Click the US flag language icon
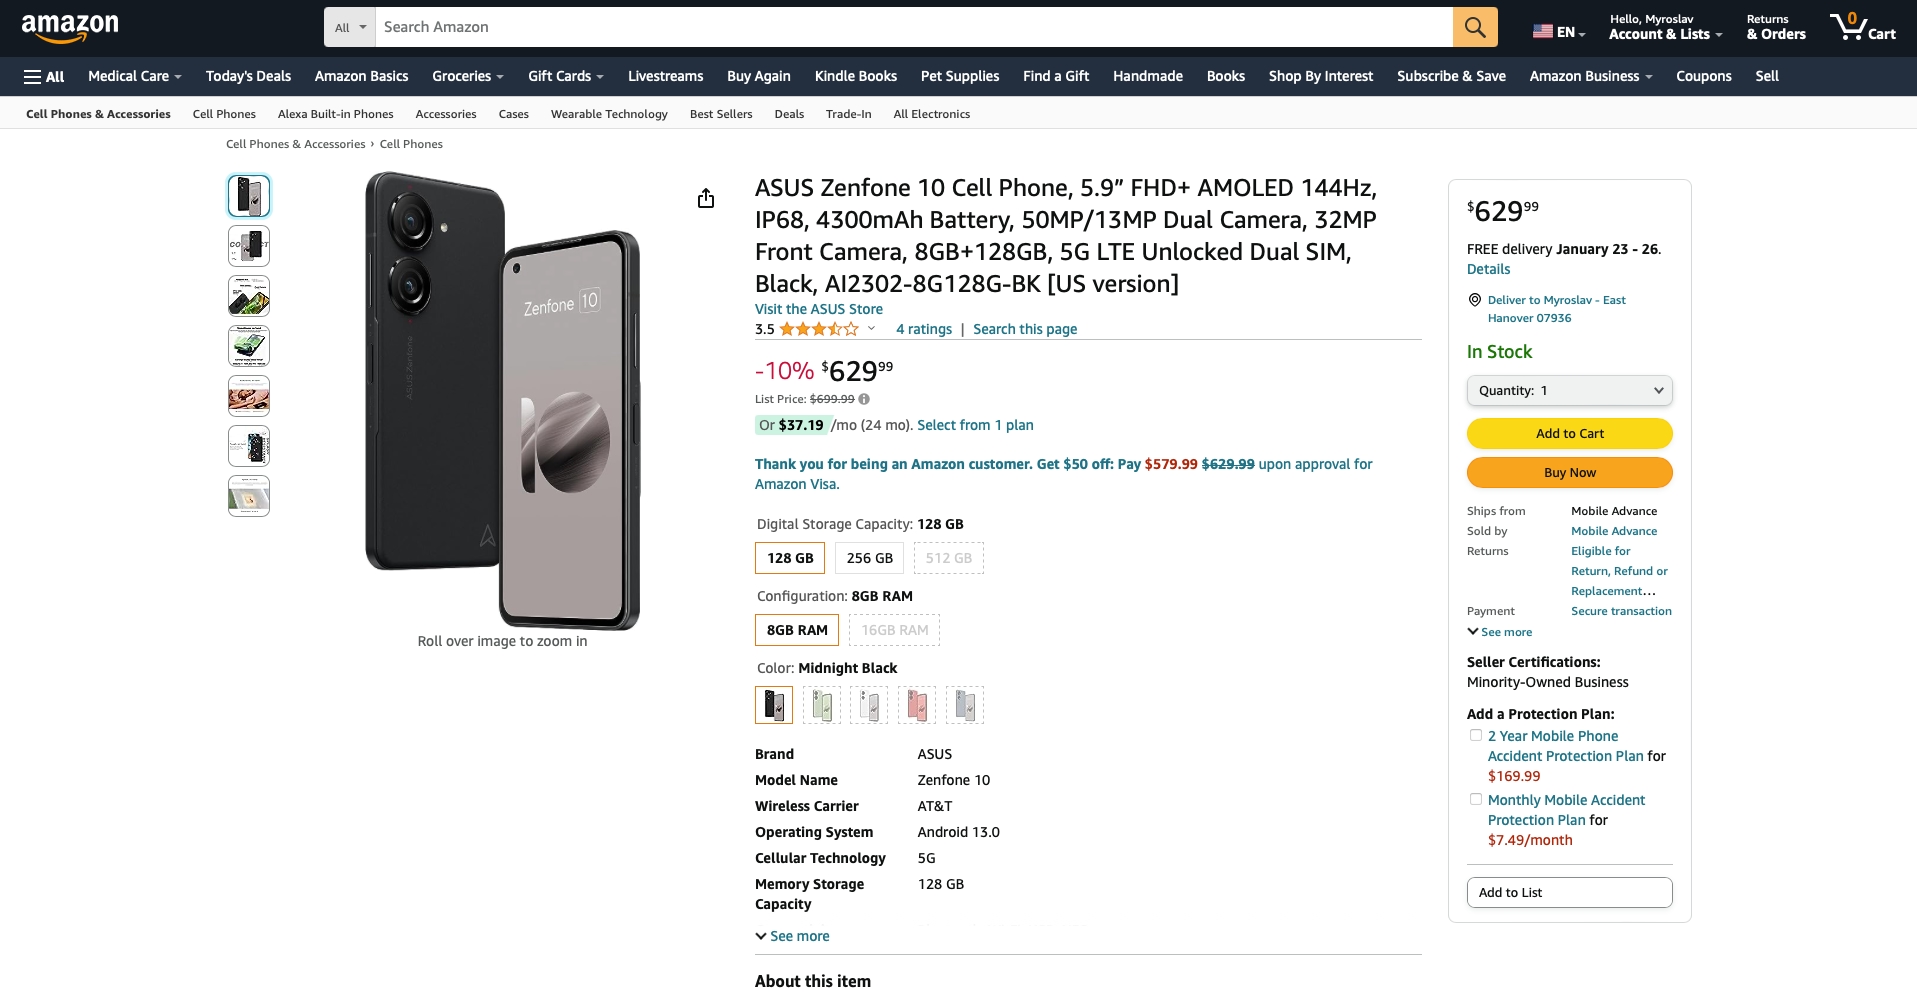Viewport: 1917px width, 993px height. tap(1542, 32)
